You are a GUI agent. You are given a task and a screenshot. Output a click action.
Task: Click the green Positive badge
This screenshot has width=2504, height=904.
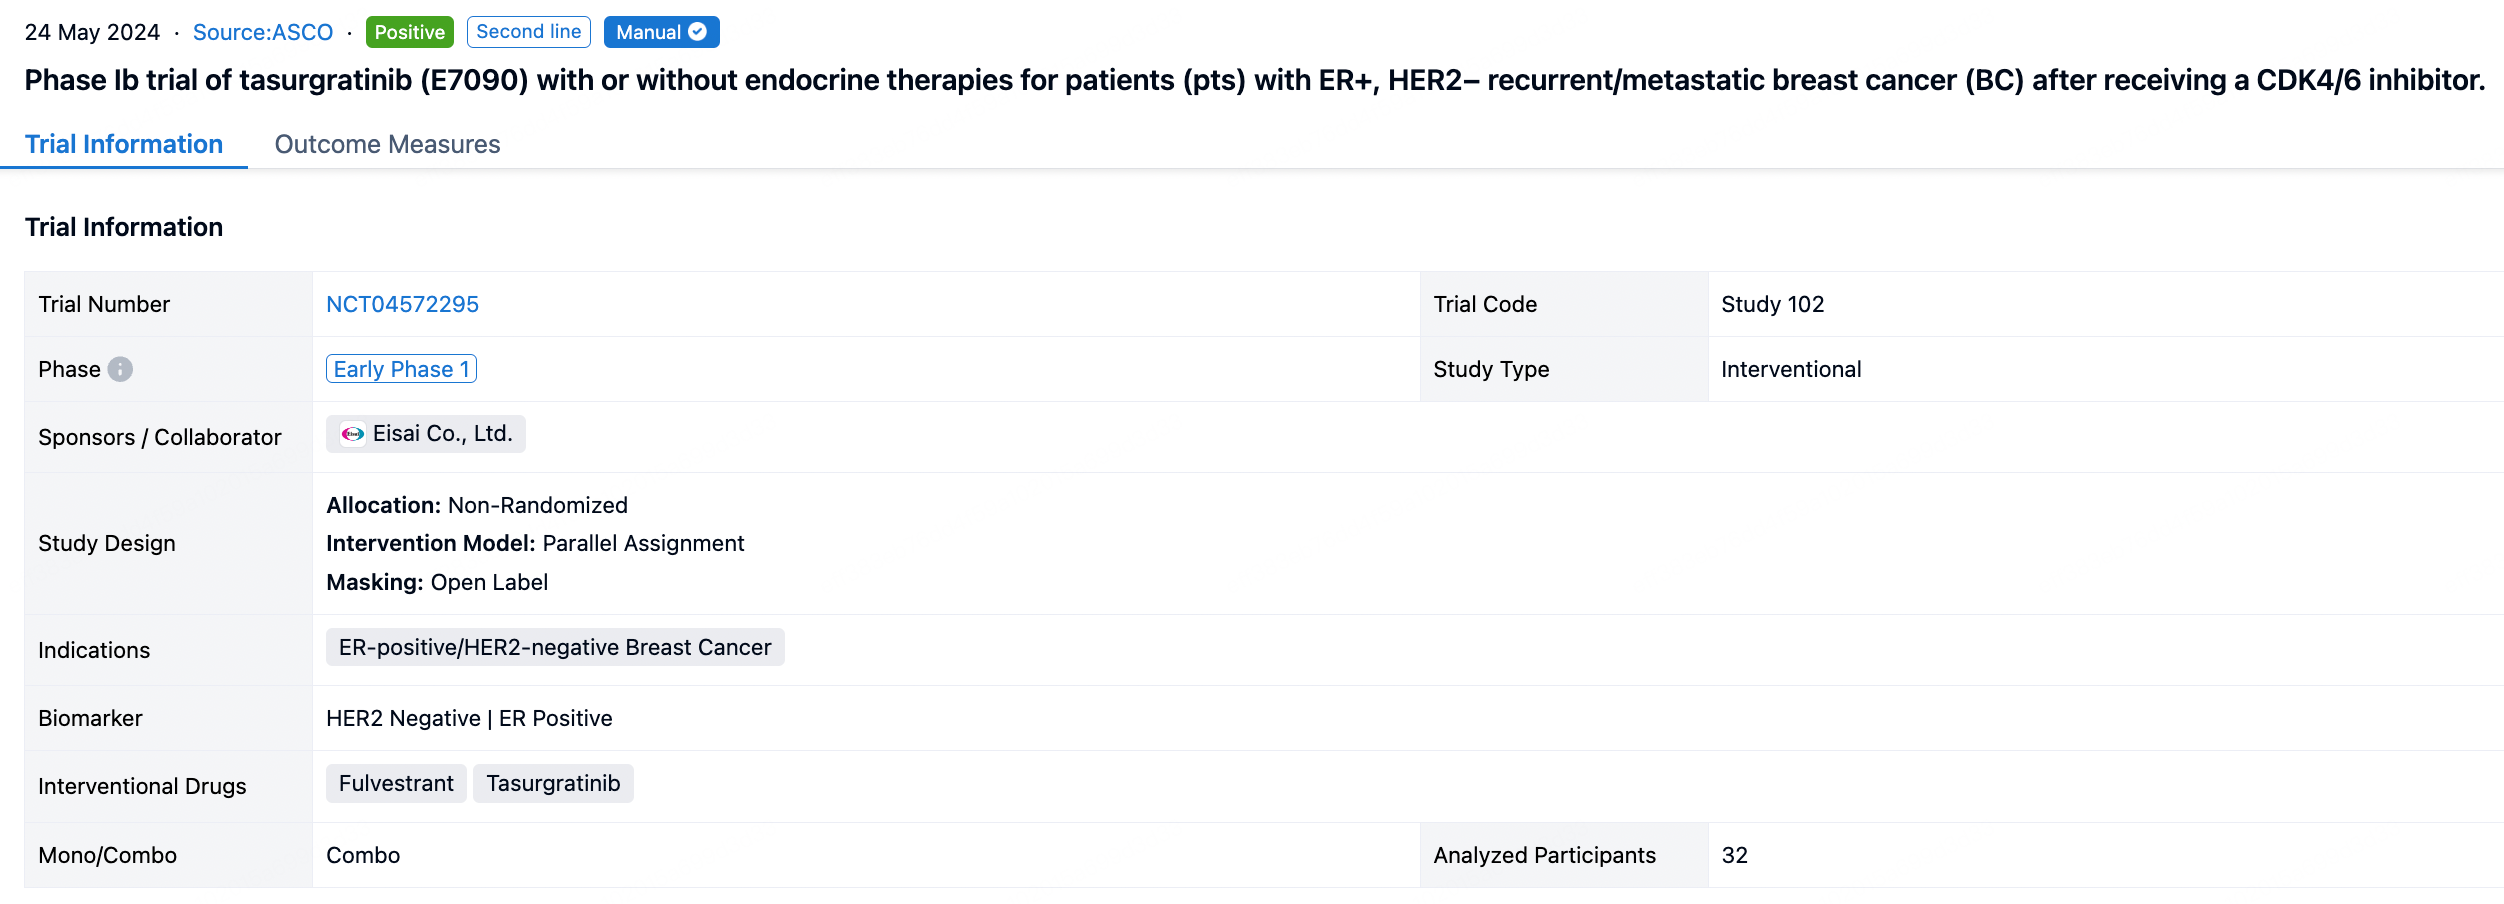tap(409, 32)
